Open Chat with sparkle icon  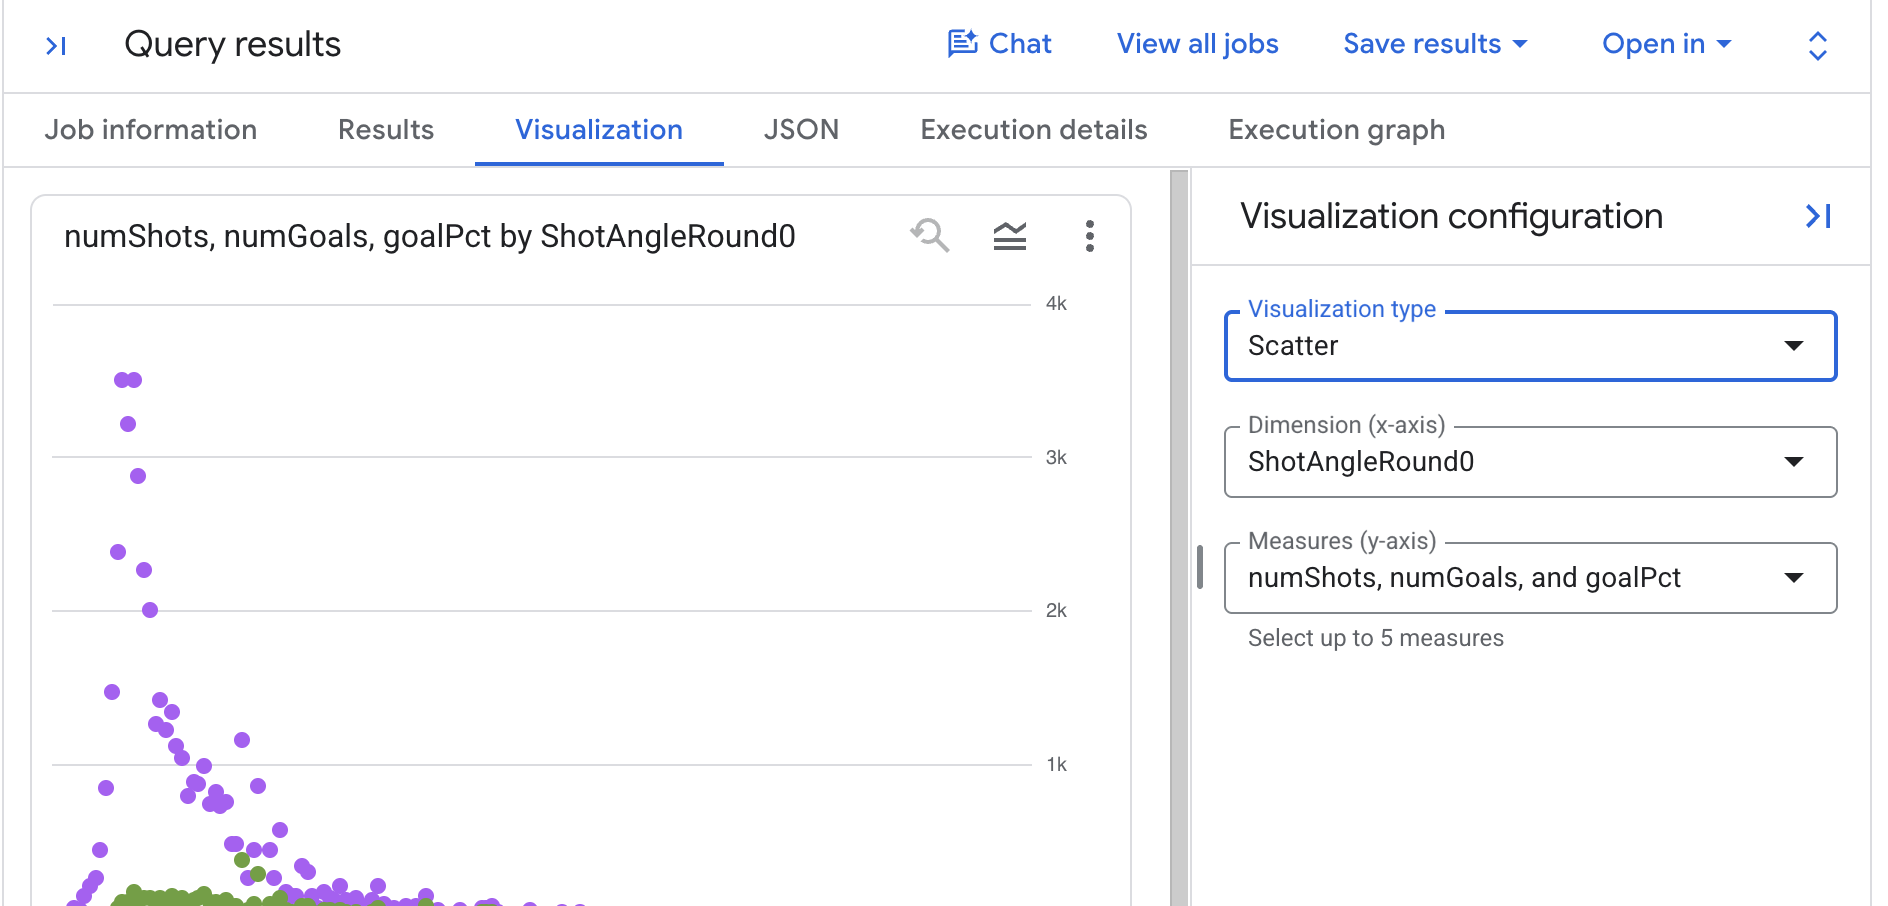pyautogui.click(x=999, y=44)
